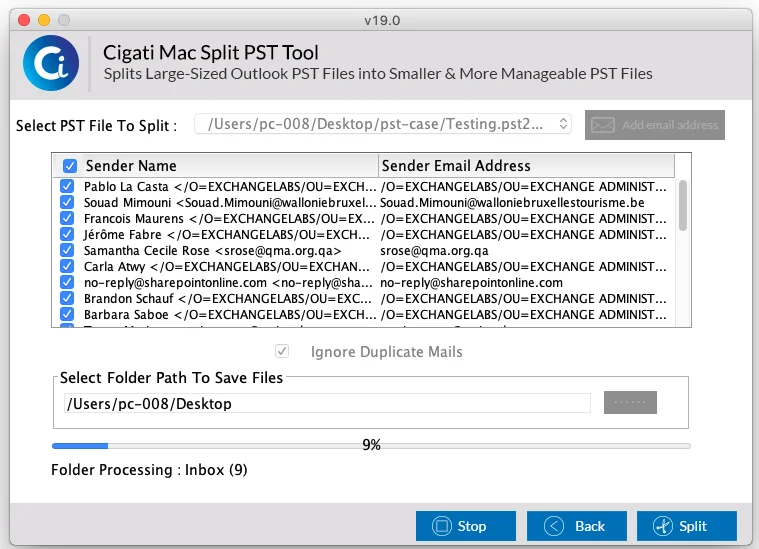The image size is (759, 549).
Task: Uncheck Jérôme Fabre row checkbox
Action: (67, 234)
